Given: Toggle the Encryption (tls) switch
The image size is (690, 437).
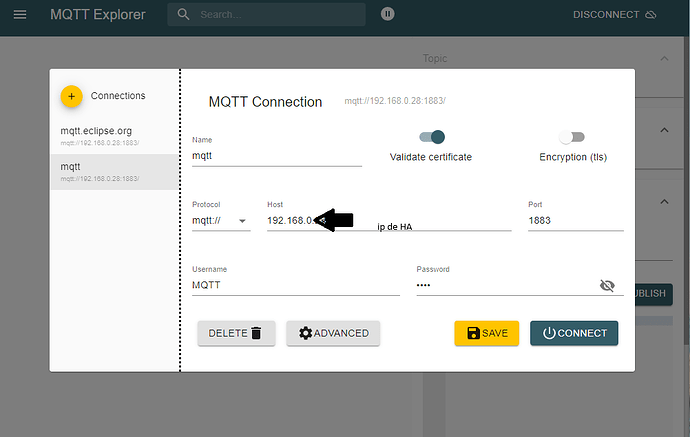Looking at the screenshot, I should [572, 137].
